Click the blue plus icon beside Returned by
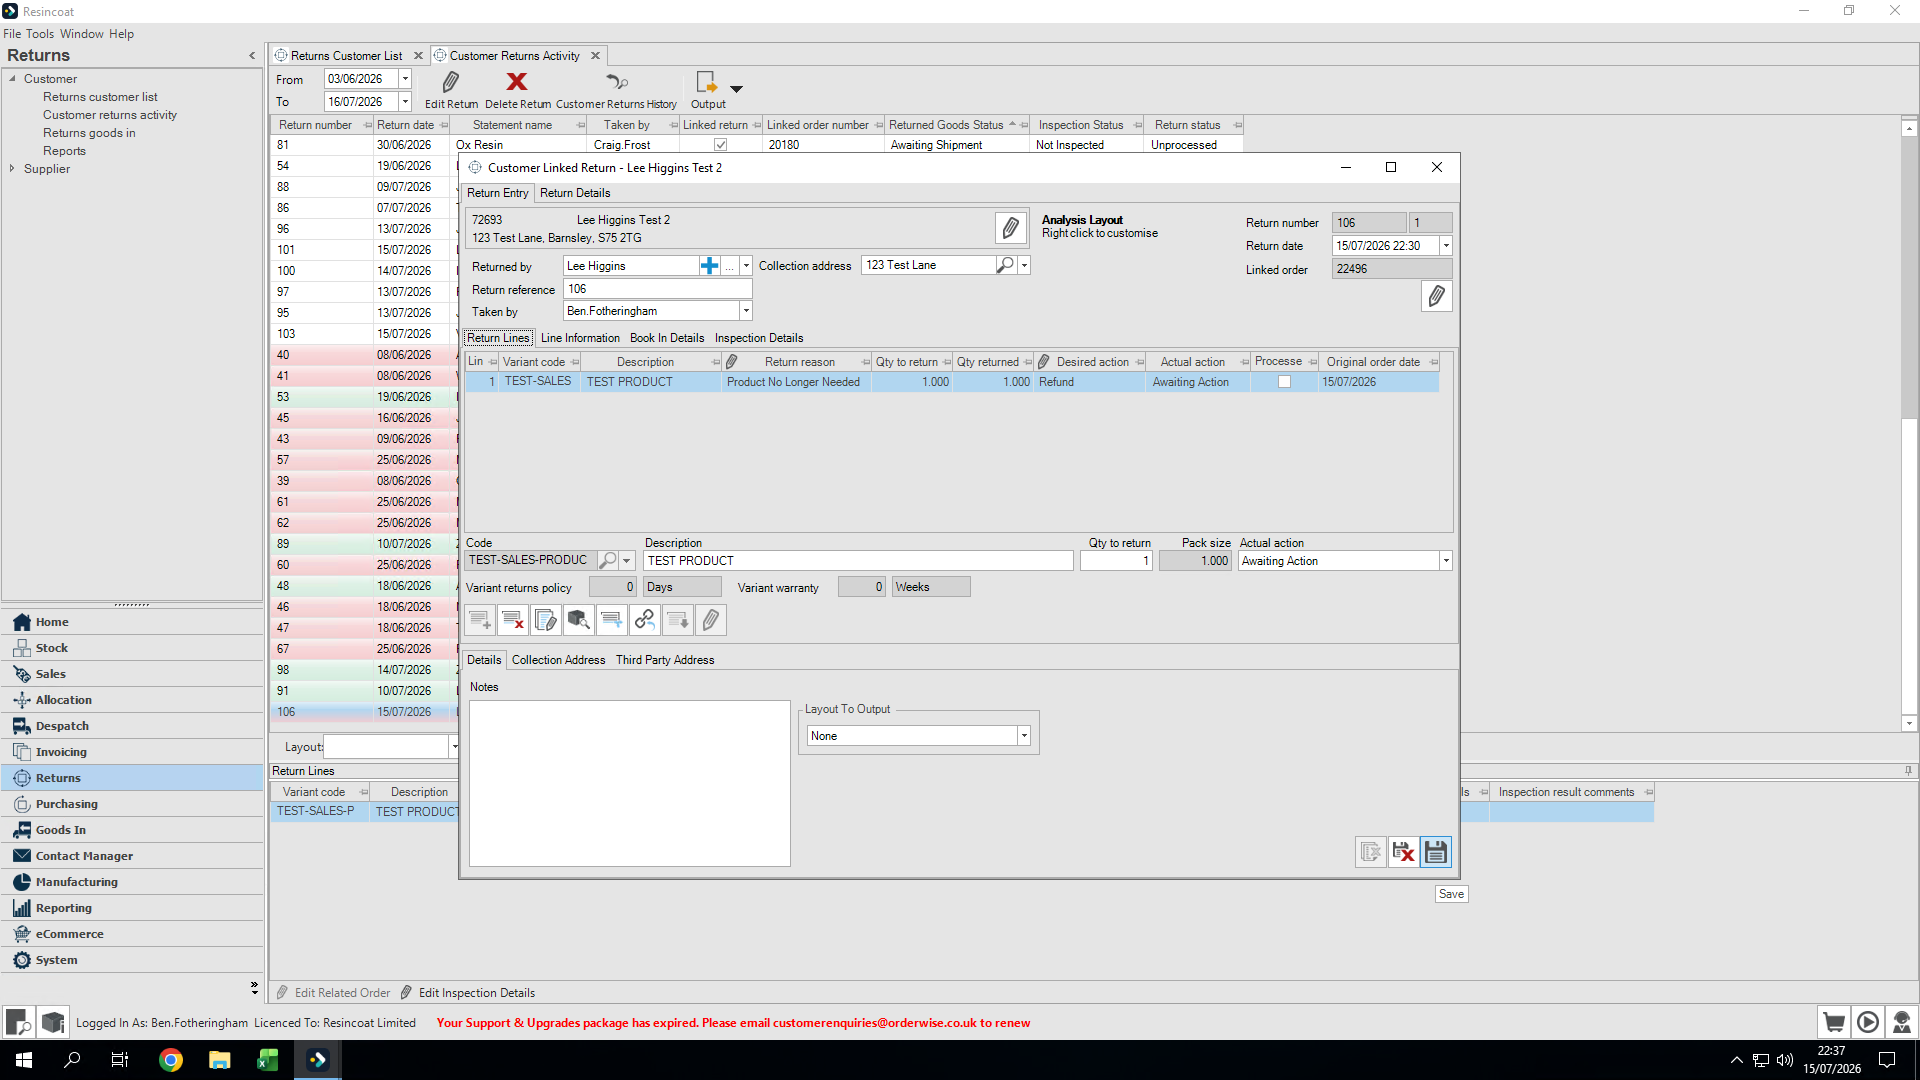1920x1080 pixels. pyautogui.click(x=709, y=266)
